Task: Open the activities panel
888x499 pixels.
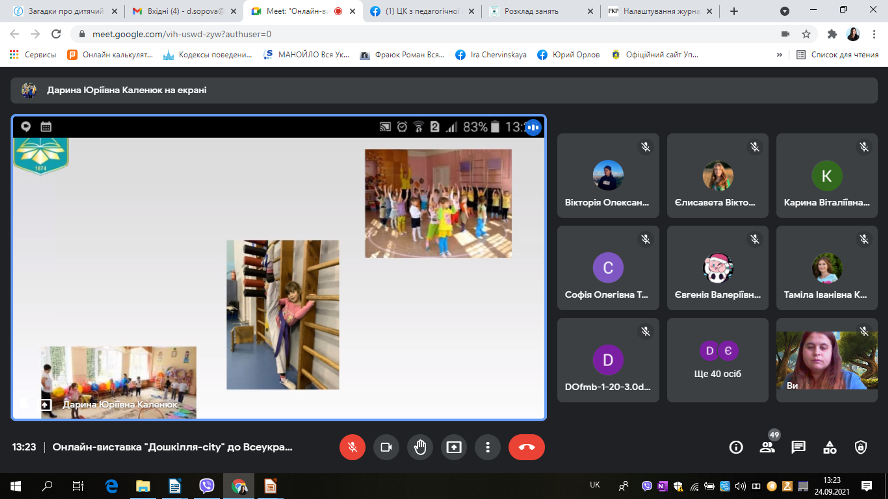Action: click(829, 447)
